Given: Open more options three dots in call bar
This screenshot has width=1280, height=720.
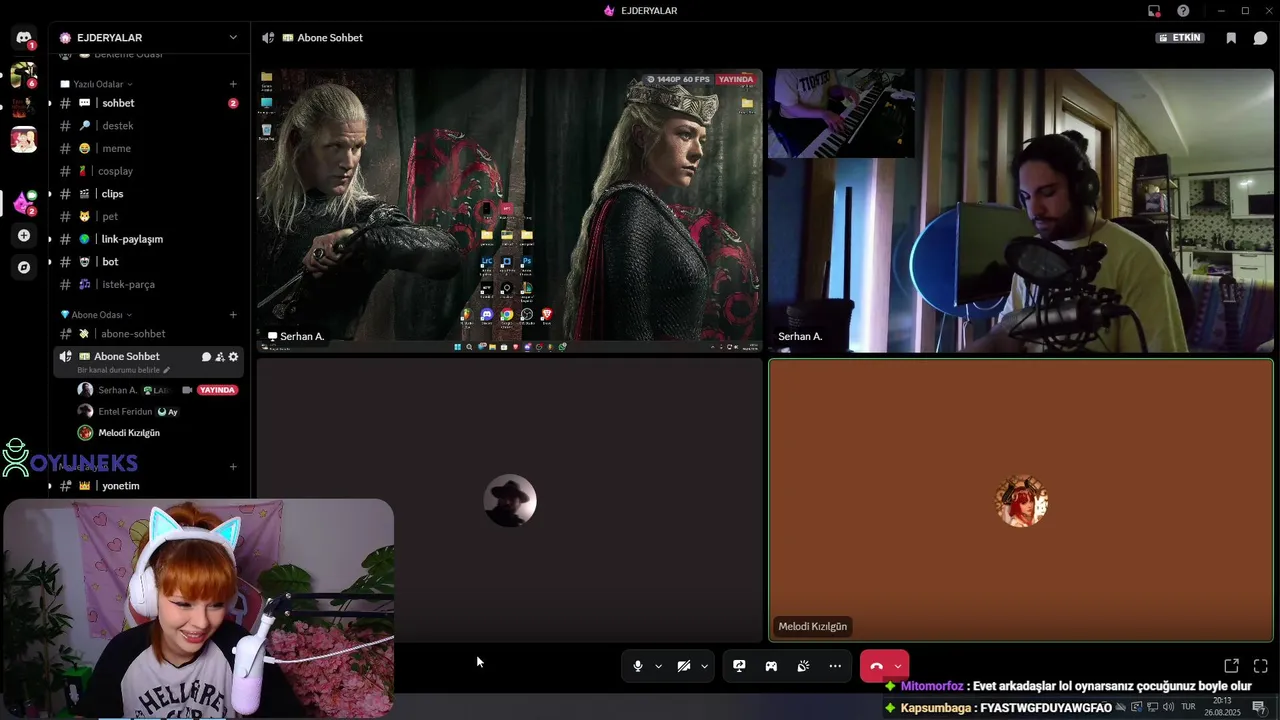Looking at the screenshot, I should click(x=835, y=666).
